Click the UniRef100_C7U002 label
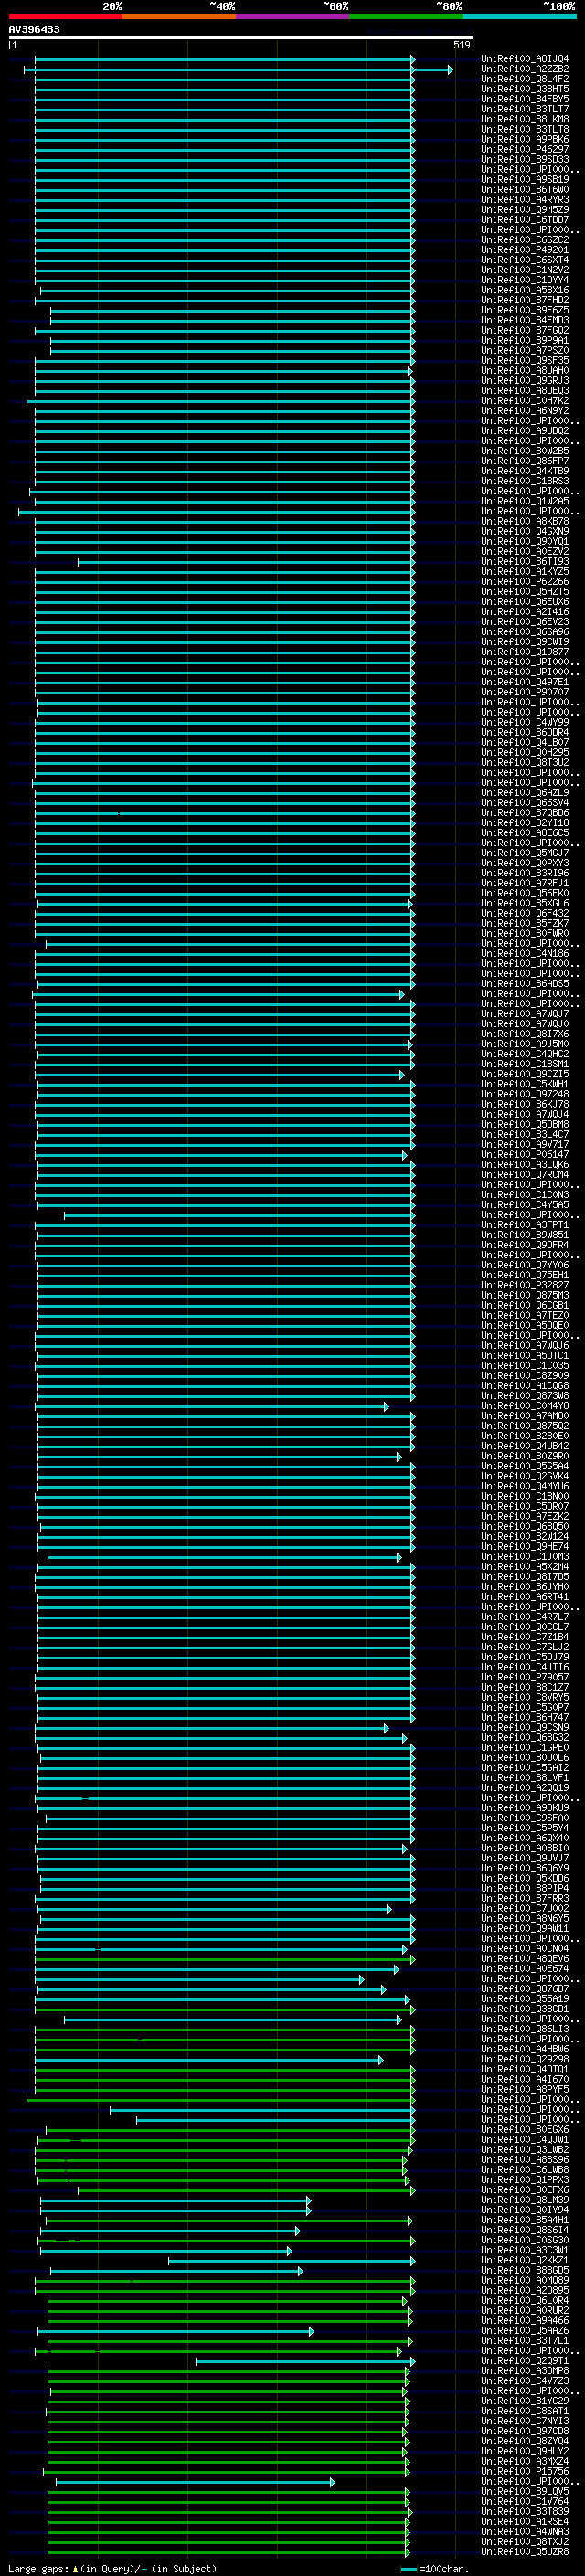This screenshot has height=2576, width=585. tap(525, 1909)
